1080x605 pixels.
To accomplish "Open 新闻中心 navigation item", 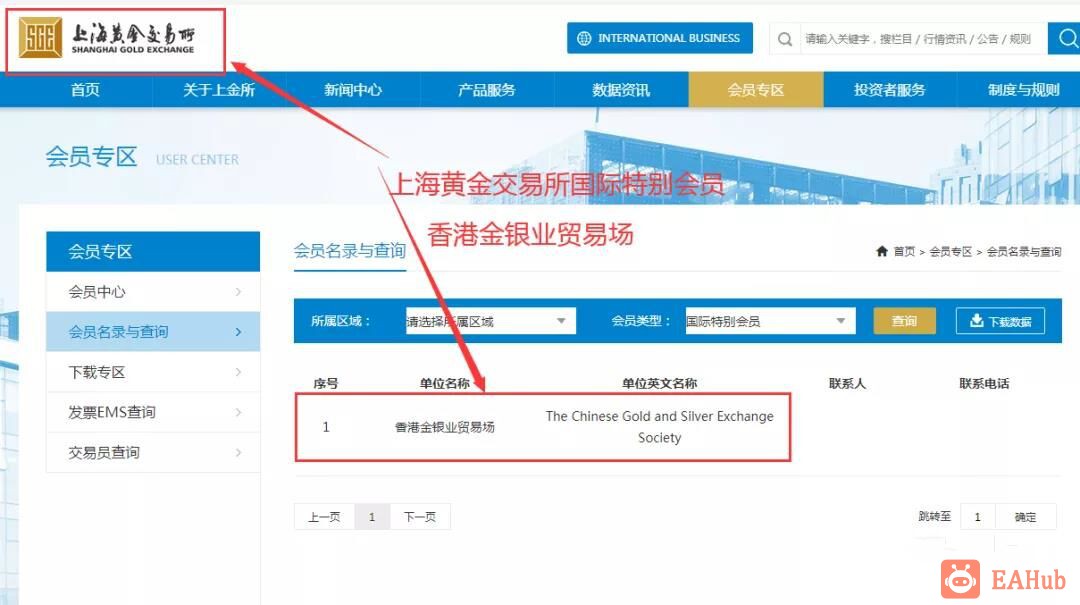I will tap(353, 90).
